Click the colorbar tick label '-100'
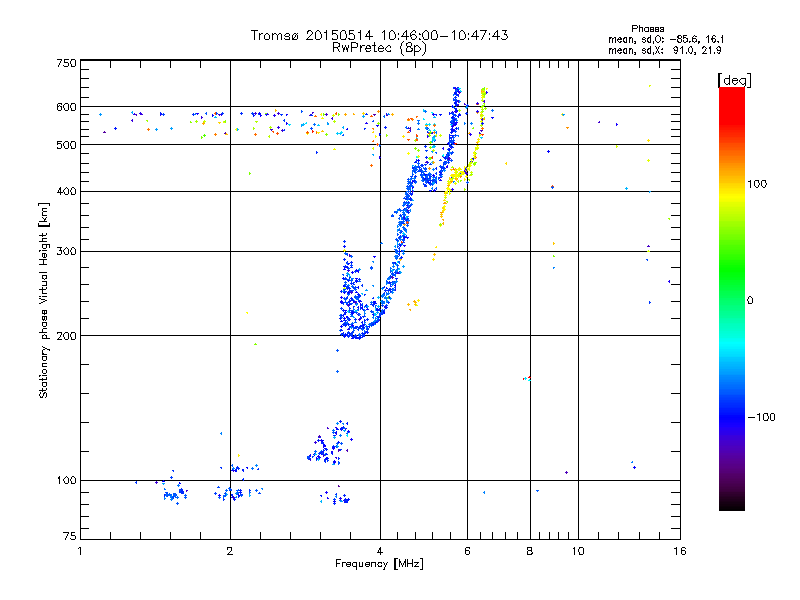This screenshot has width=800, height=600. coord(761,417)
